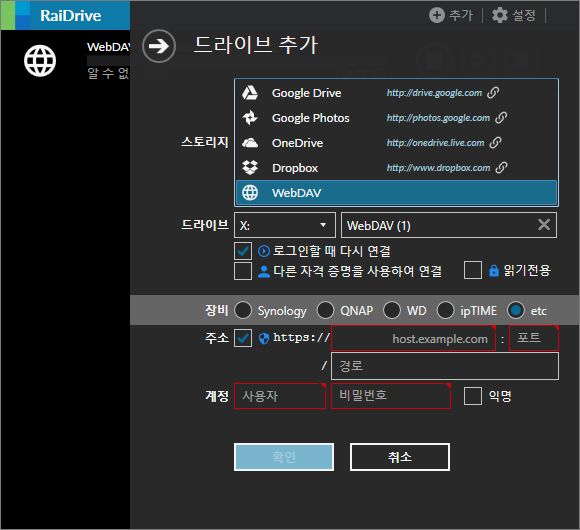This screenshot has height=530, width=580.
Task: Click the 설정 settings button text
Action: pyautogui.click(x=524, y=15)
